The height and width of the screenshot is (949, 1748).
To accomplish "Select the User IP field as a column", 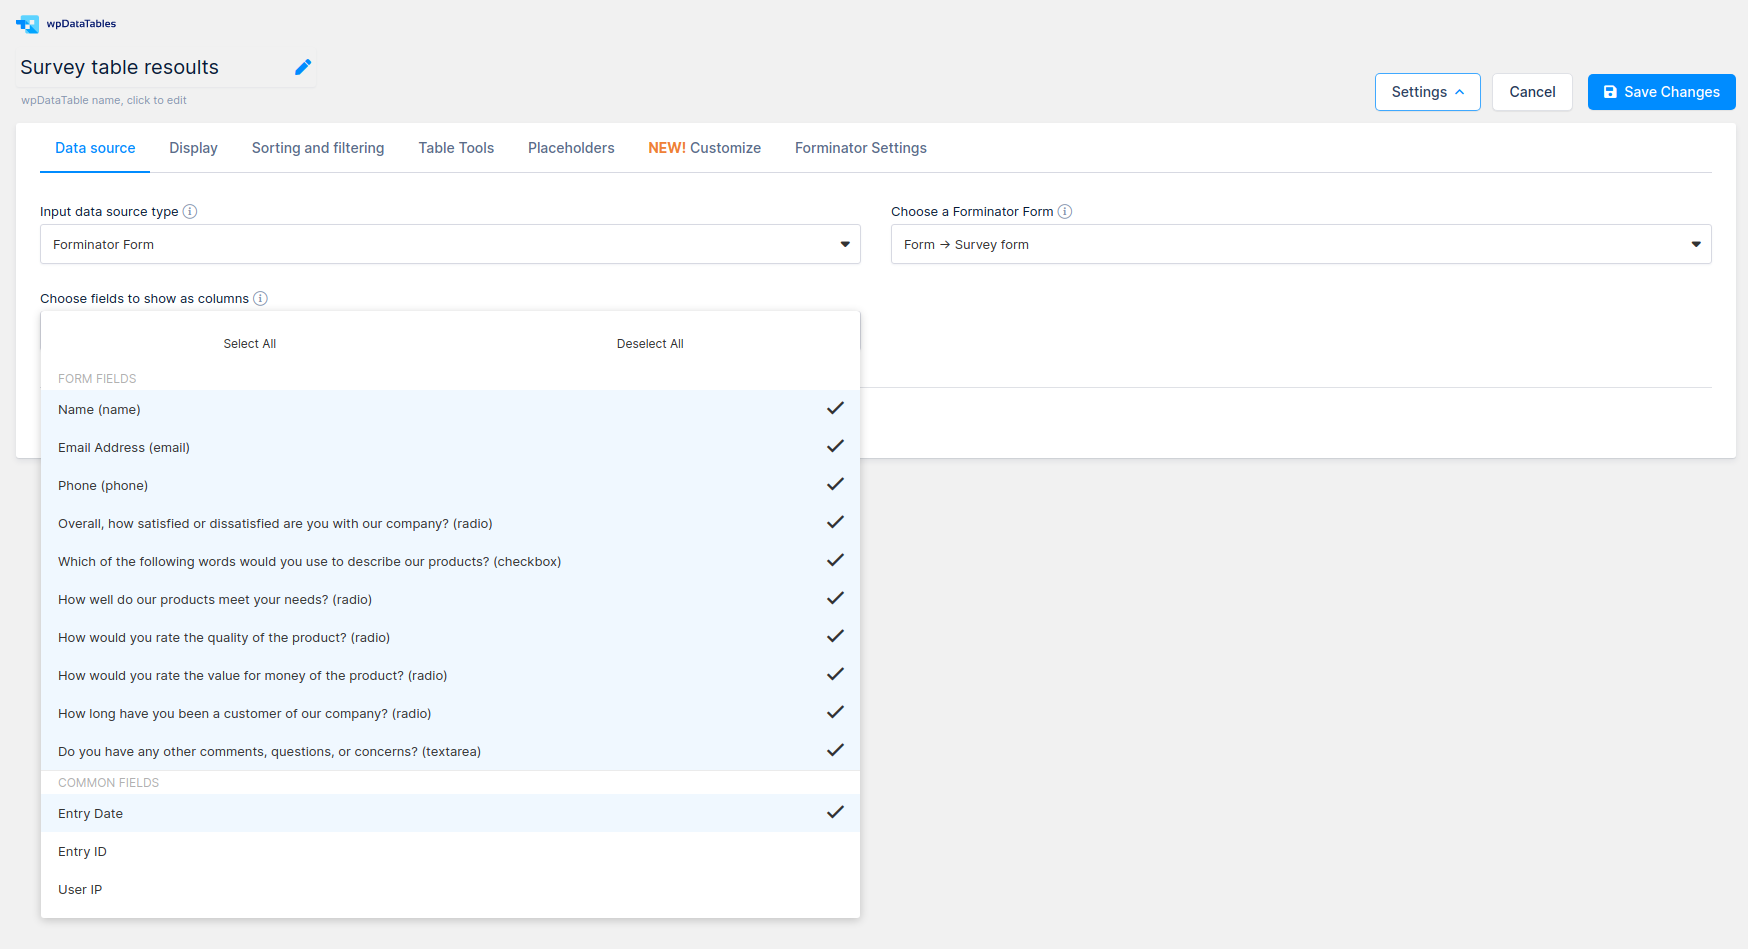I will [x=450, y=889].
